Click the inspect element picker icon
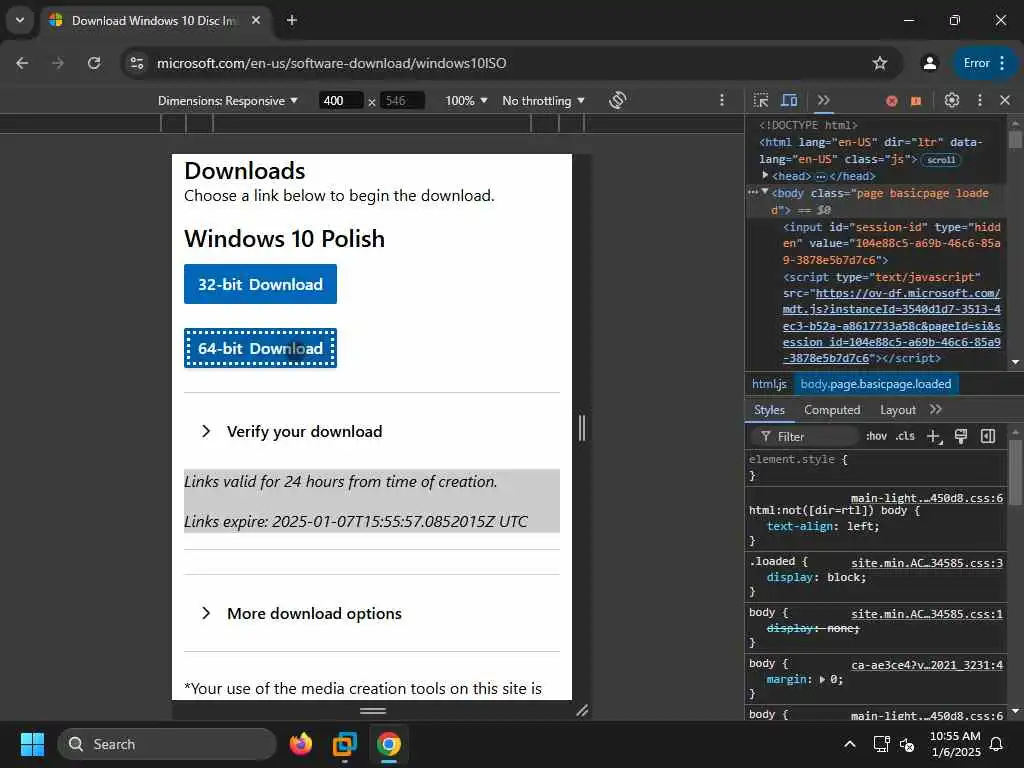This screenshot has width=1024, height=768. click(x=761, y=101)
